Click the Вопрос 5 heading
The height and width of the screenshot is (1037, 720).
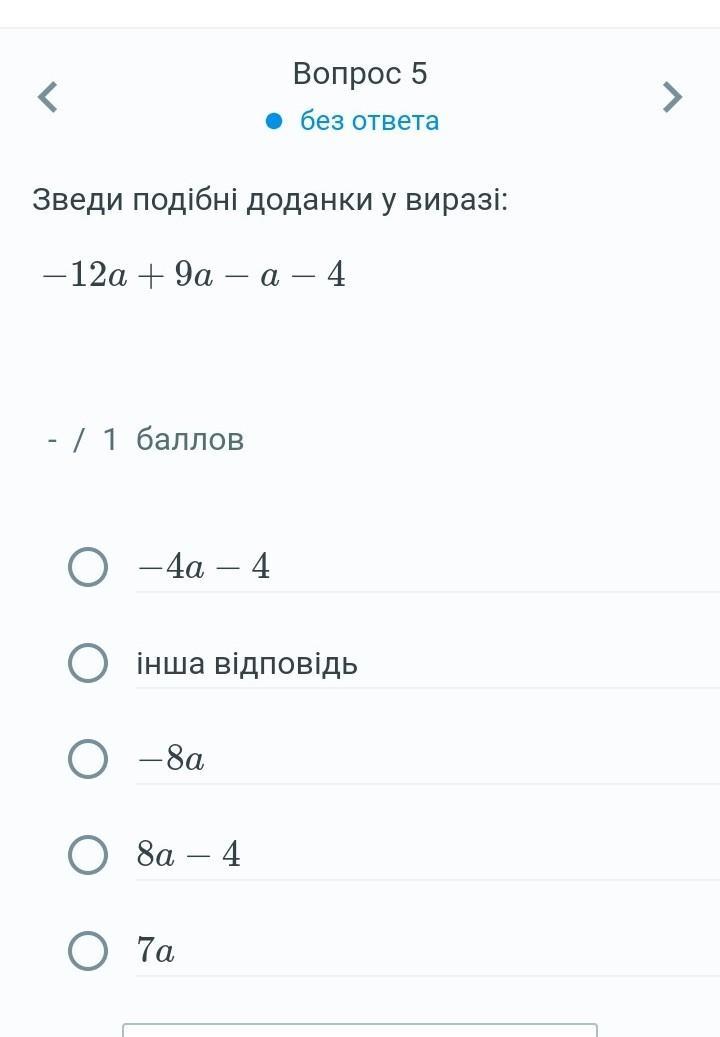pyautogui.click(x=360, y=74)
